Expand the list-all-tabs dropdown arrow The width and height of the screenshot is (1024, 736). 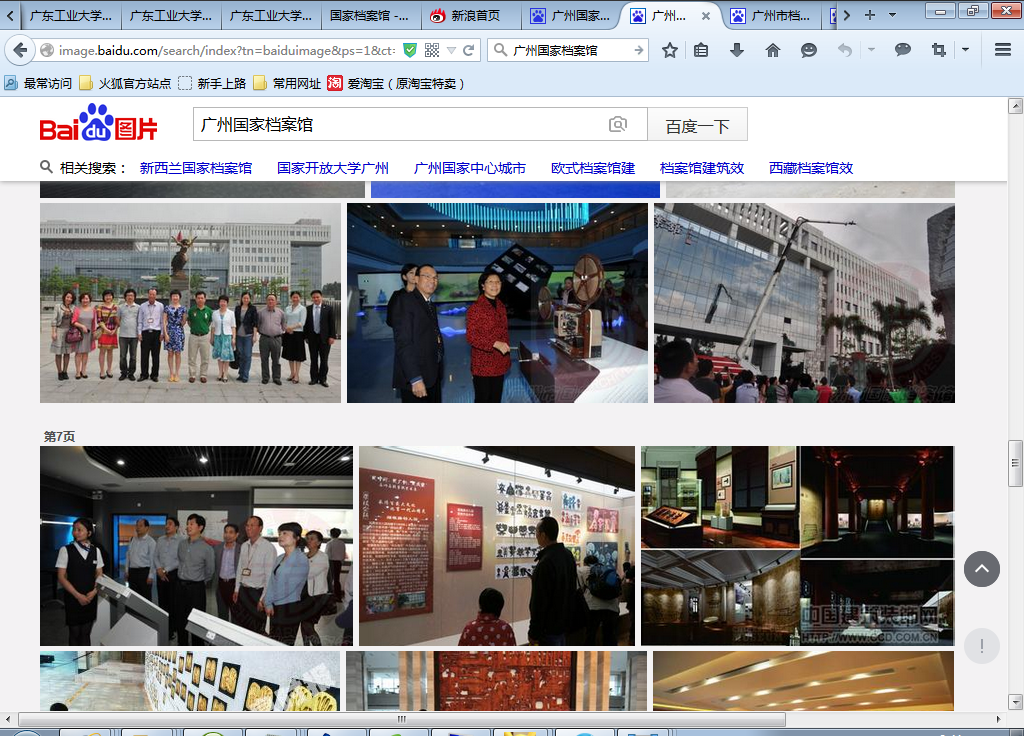tap(893, 15)
